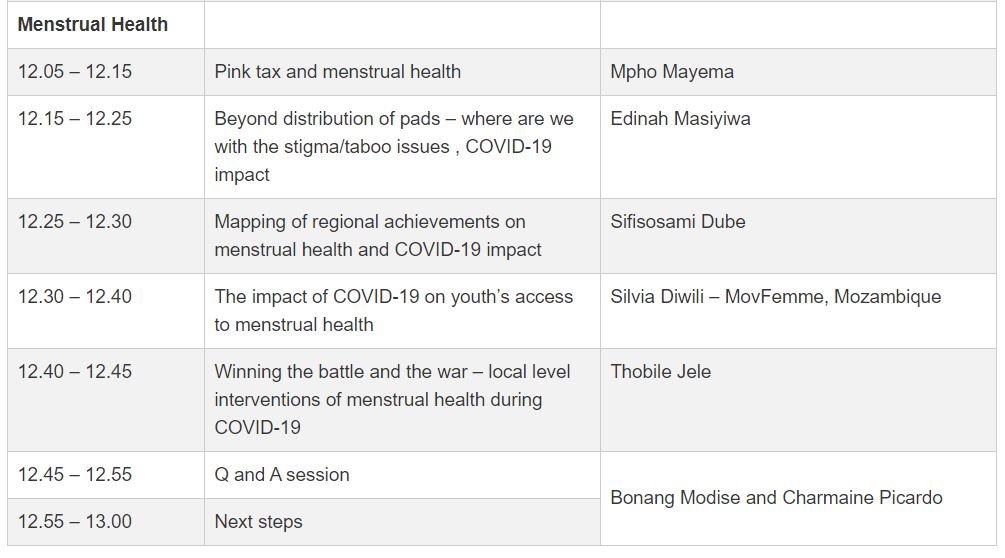Select speaker Mpho Mayema
The height and width of the screenshot is (558, 1005).
(672, 72)
